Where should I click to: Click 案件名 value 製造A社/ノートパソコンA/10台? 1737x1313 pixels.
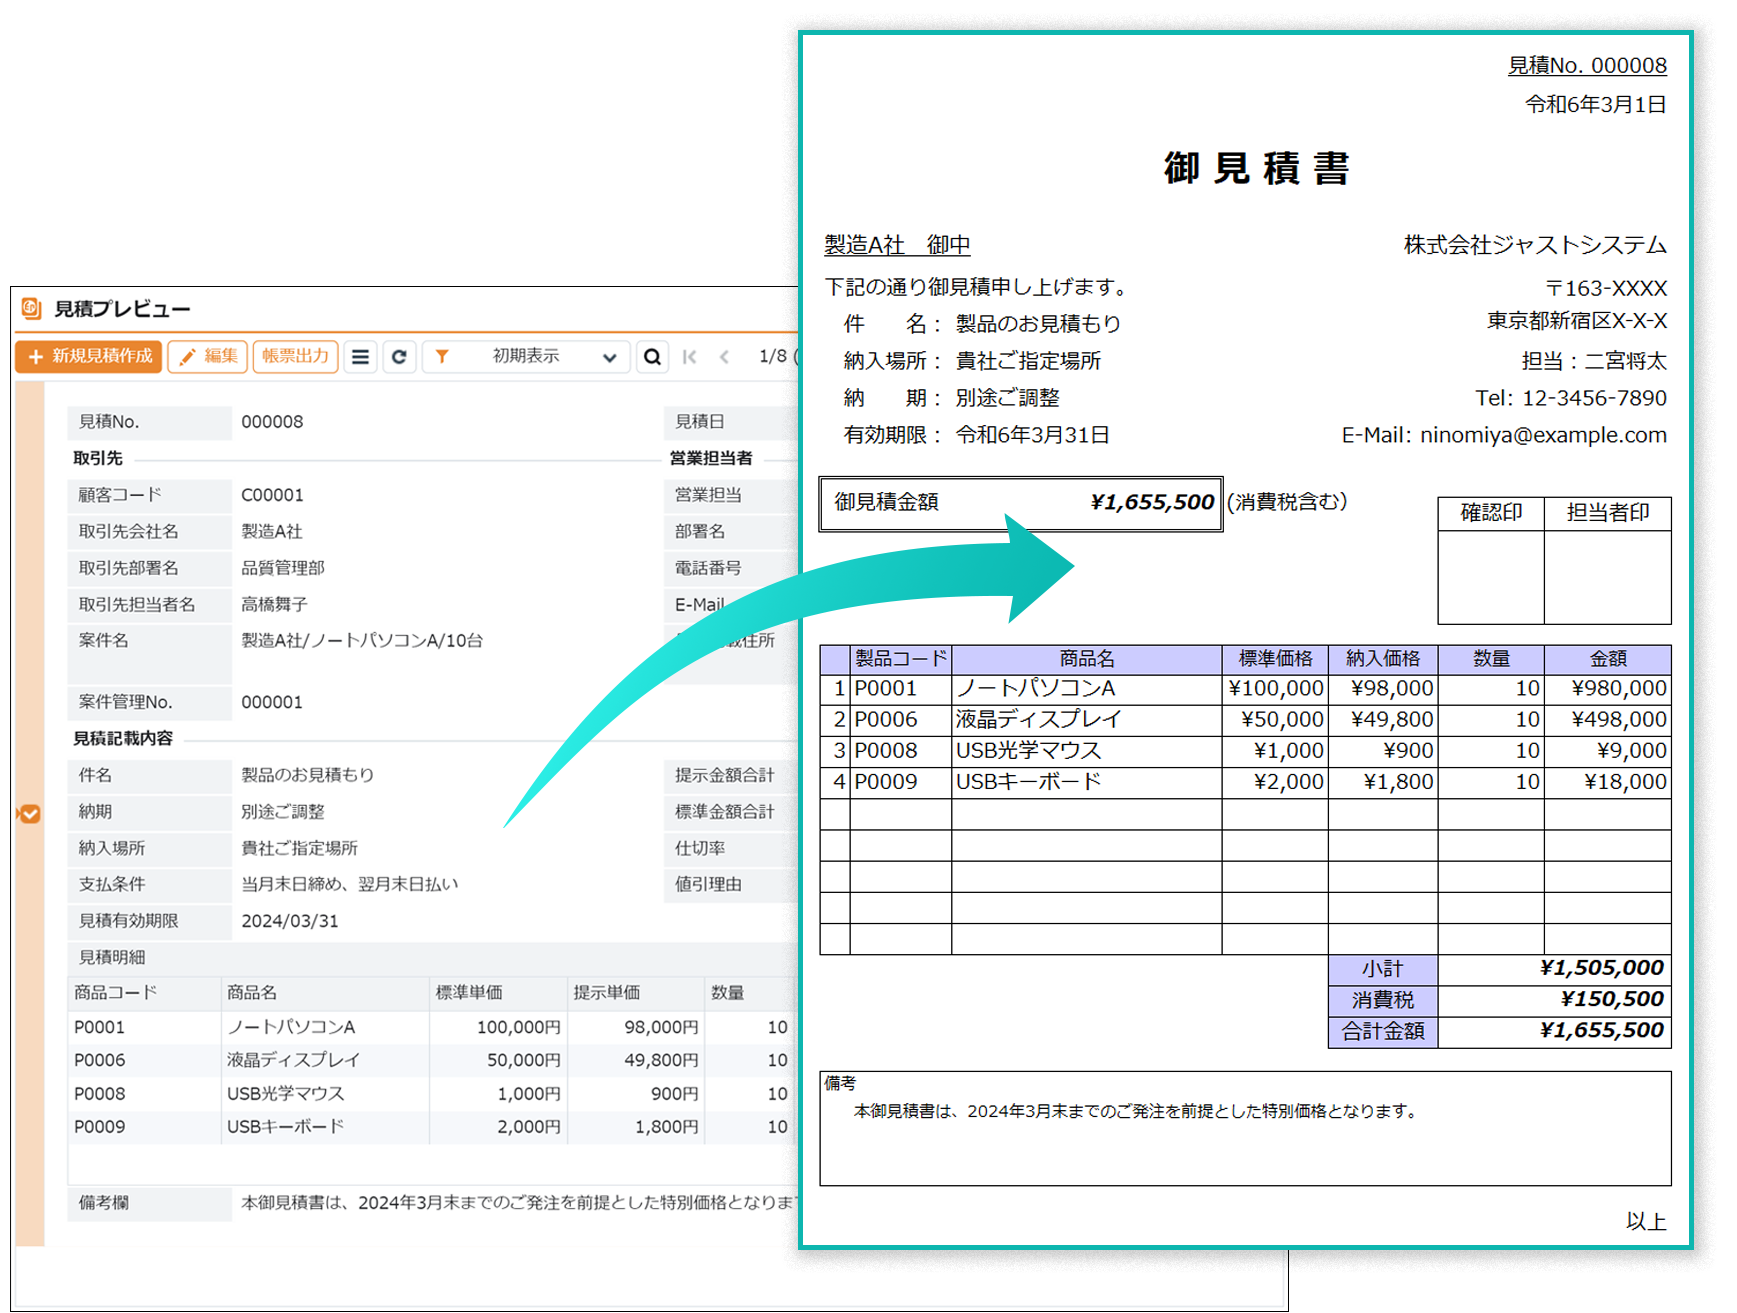click(362, 640)
